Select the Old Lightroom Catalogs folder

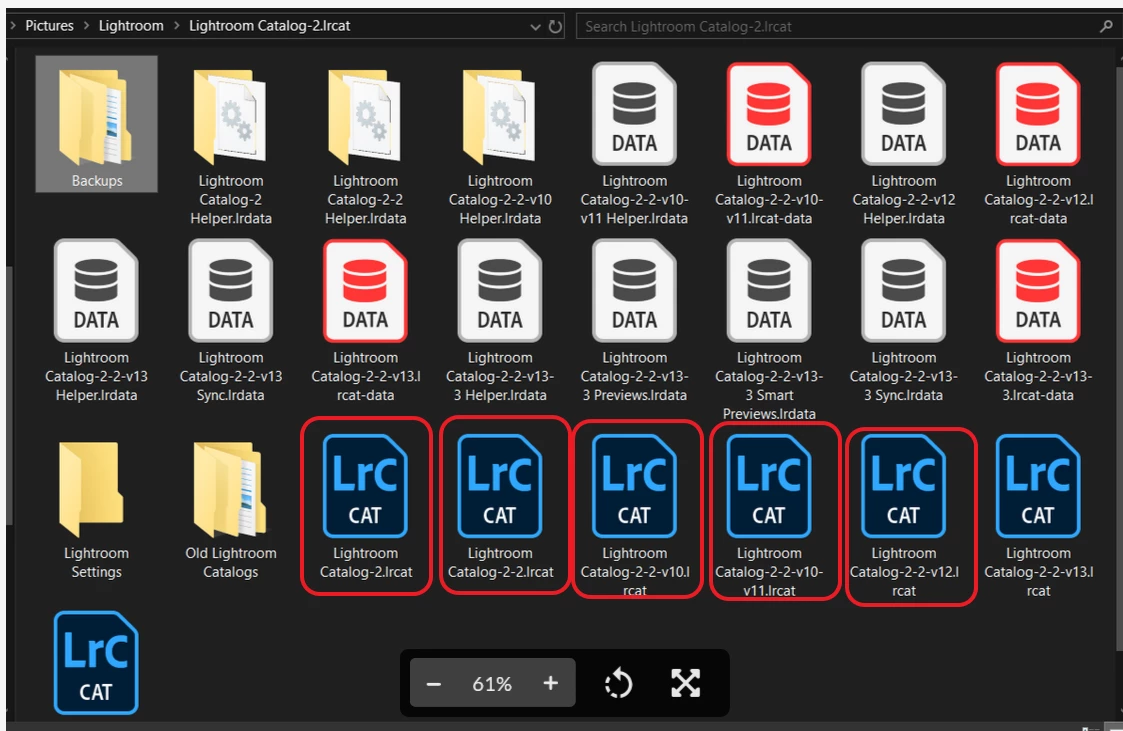coord(231,510)
